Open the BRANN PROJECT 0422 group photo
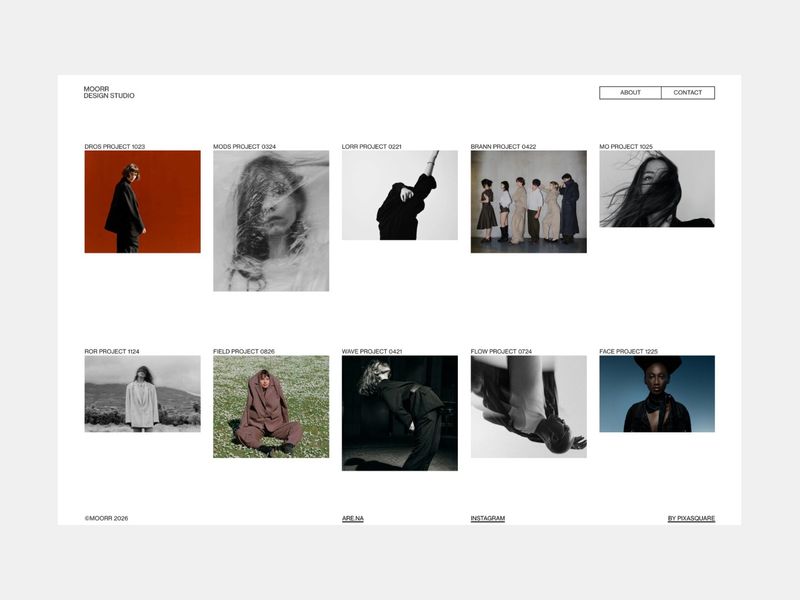The width and height of the screenshot is (800, 600). click(529, 202)
